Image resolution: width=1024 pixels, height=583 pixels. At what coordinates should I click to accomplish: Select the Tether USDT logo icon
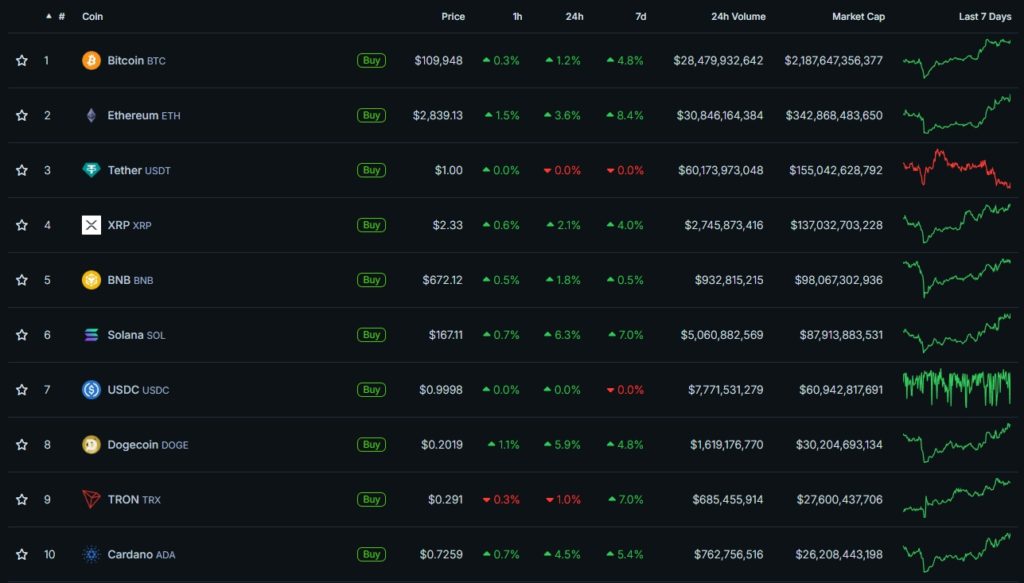click(x=92, y=170)
